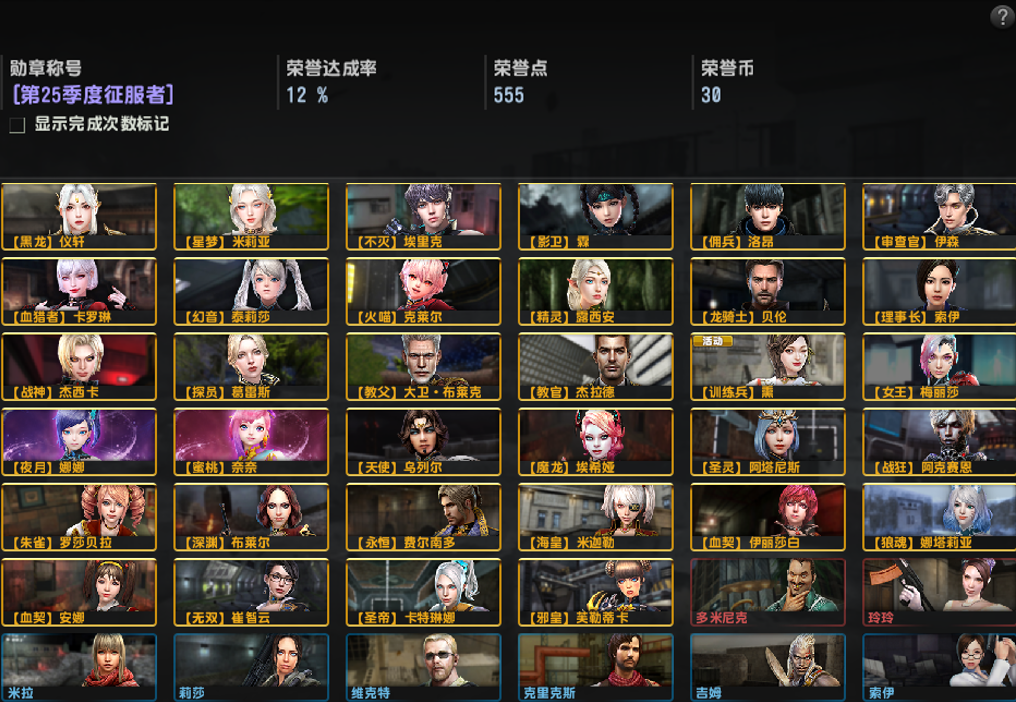The image size is (1016, 702).
Task: Enable 显示完成次数标记 checkbox
Action: click(17, 125)
